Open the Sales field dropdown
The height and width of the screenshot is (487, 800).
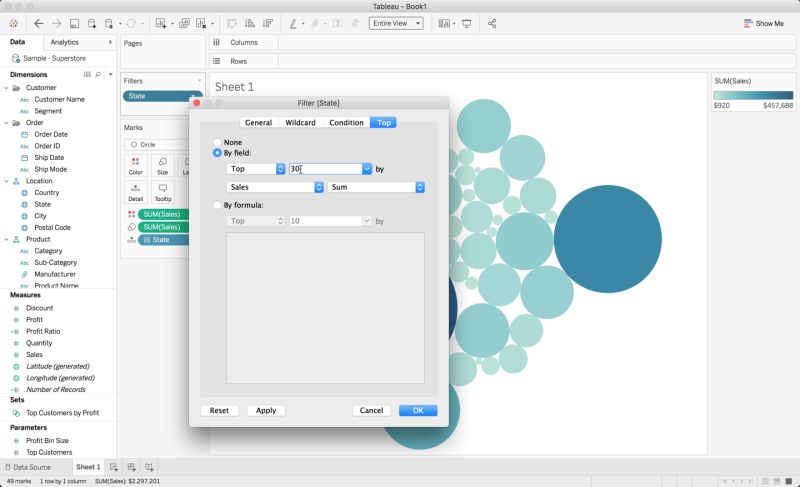(275, 187)
